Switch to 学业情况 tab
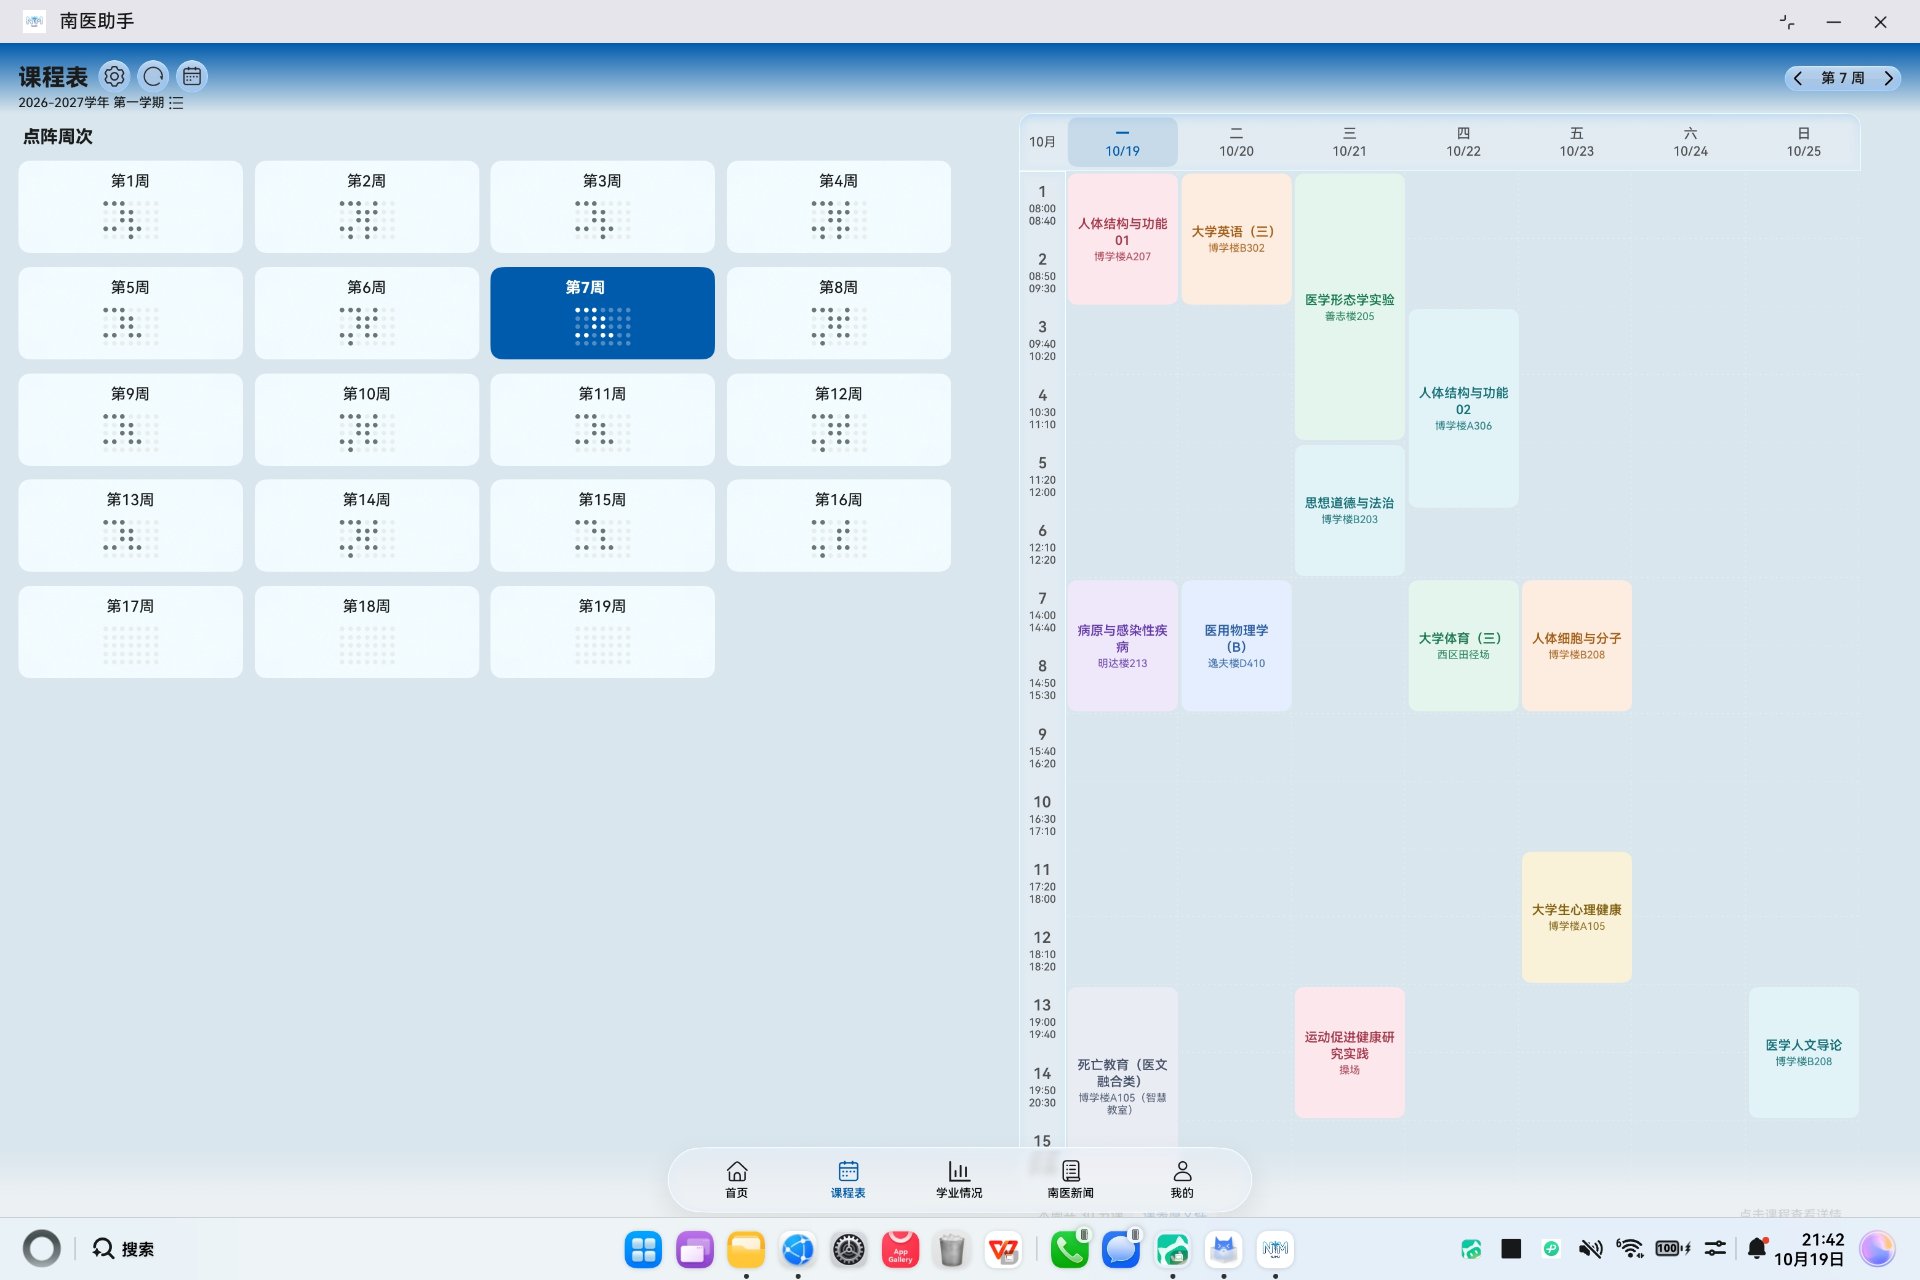The width and height of the screenshot is (1920, 1280). click(959, 1179)
